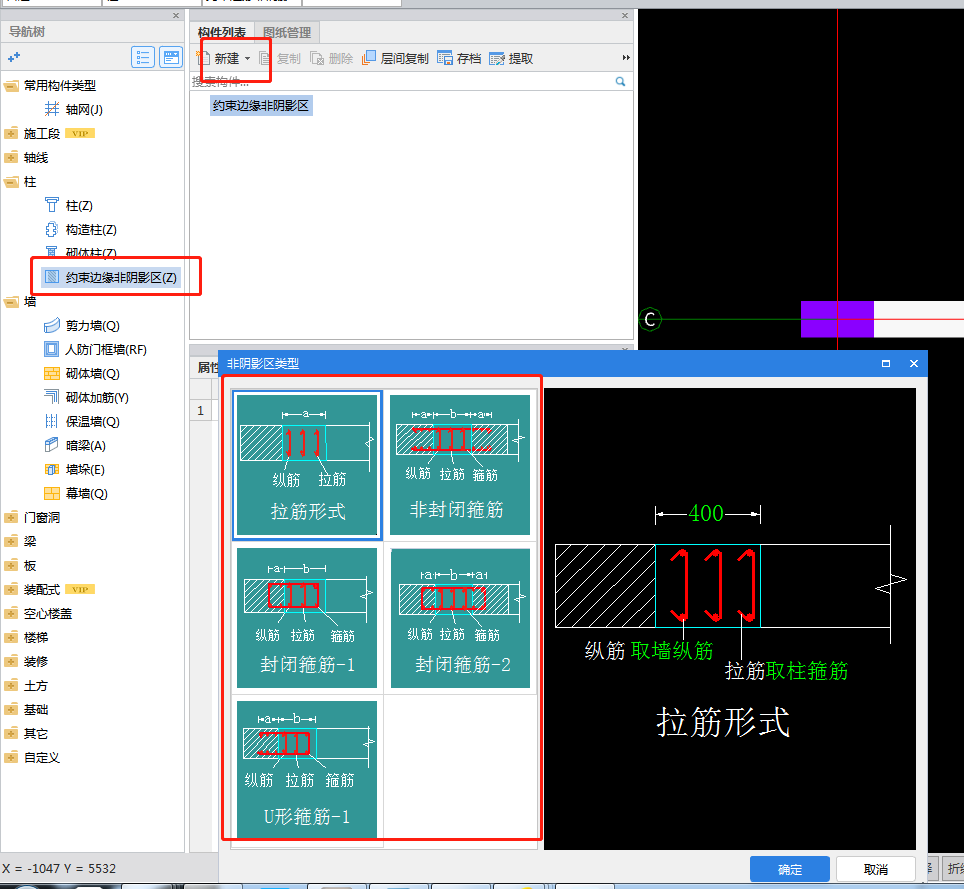This screenshot has width=964, height=889.
Task: Click the 确定 confirm button
Action: (x=789, y=869)
